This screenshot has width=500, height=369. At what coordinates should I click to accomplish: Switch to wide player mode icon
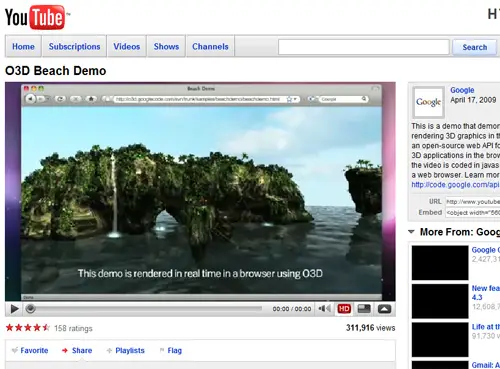coord(364,309)
